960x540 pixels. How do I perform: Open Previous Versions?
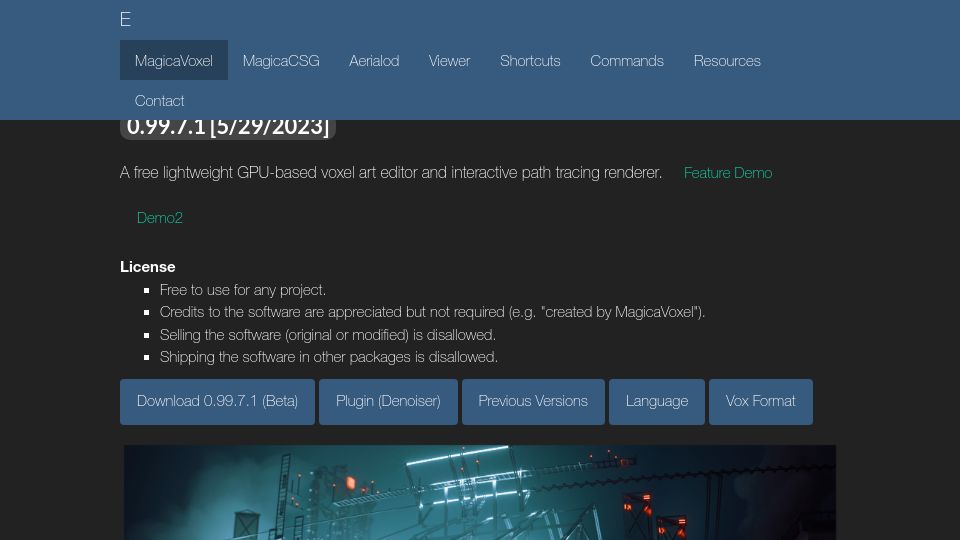click(x=533, y=402)
